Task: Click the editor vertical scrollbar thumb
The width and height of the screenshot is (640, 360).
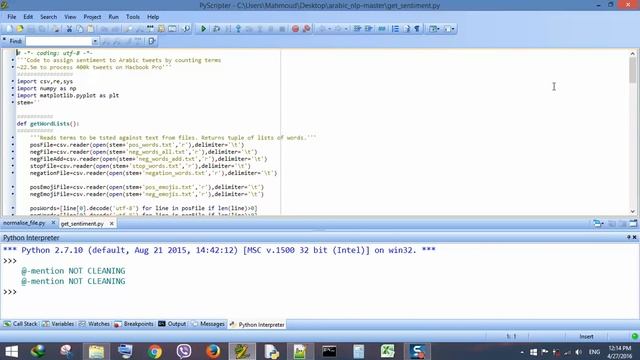Action: [633, 70]
